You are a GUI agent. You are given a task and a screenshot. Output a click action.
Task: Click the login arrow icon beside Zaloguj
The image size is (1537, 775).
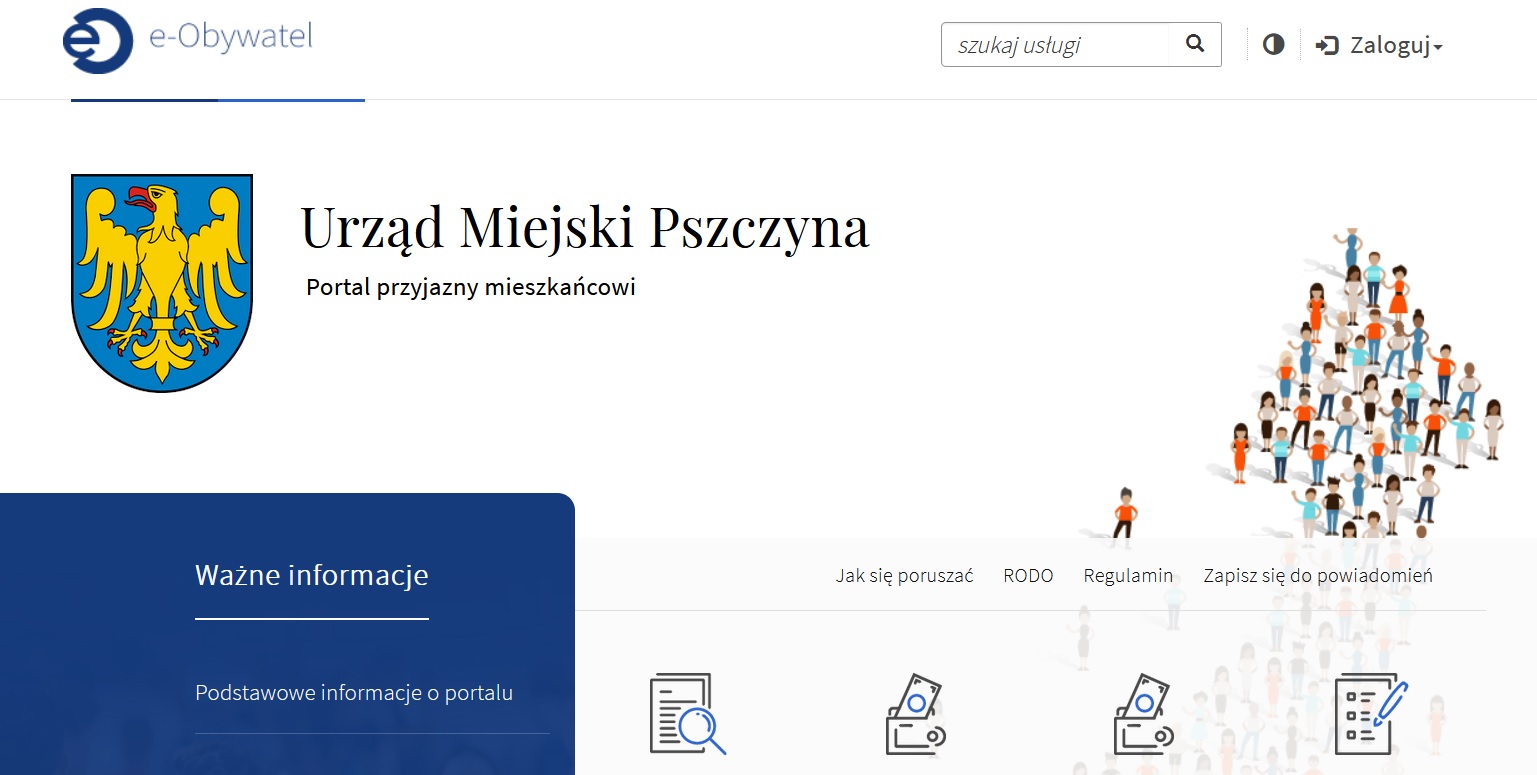pyautogui.click(x=1327, y=46)
